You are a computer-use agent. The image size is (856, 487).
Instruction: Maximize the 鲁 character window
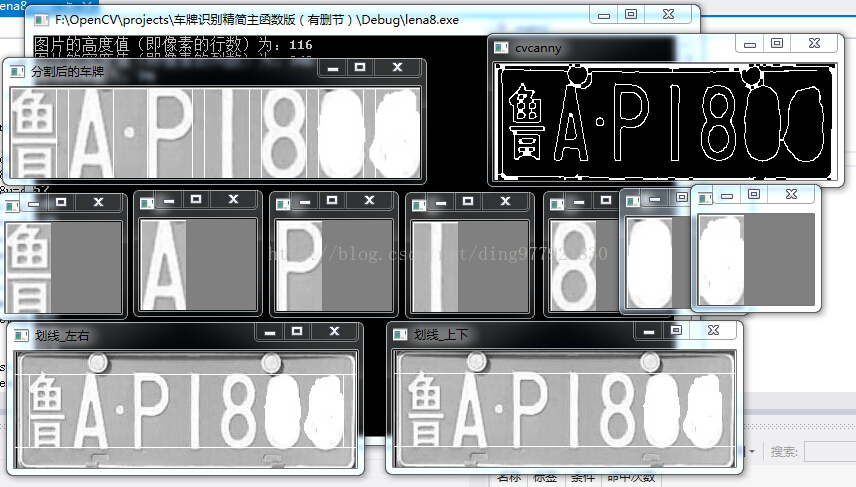tap(61, 202)
